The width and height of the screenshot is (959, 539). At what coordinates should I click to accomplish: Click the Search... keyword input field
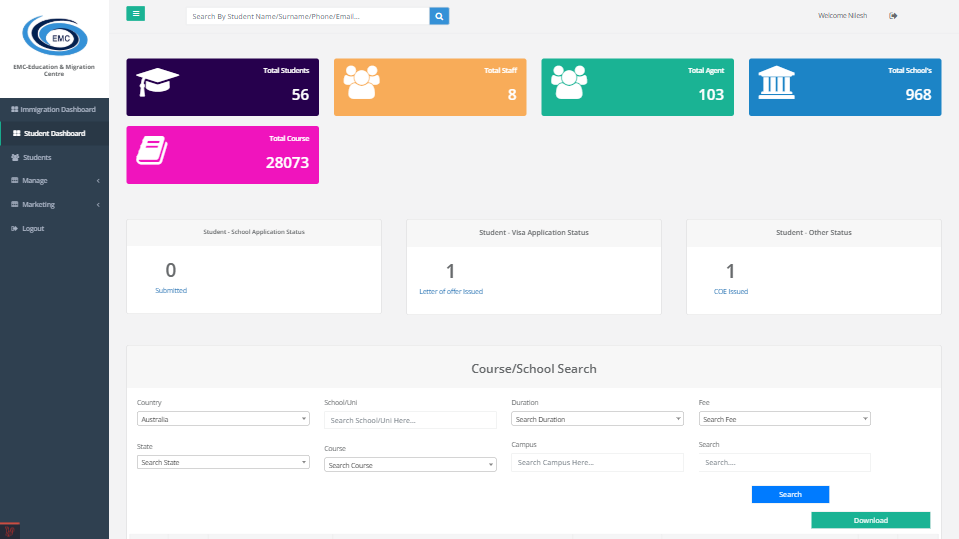[x=785, y=463]
